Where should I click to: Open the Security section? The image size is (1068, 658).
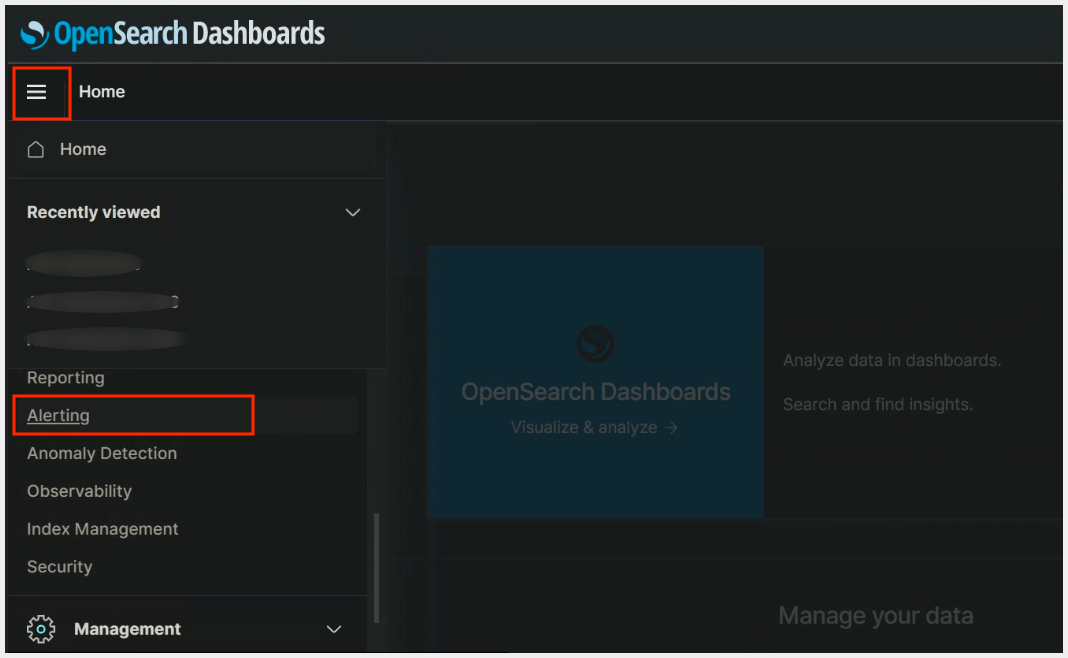pyautogui.click(x=59, y=567)
